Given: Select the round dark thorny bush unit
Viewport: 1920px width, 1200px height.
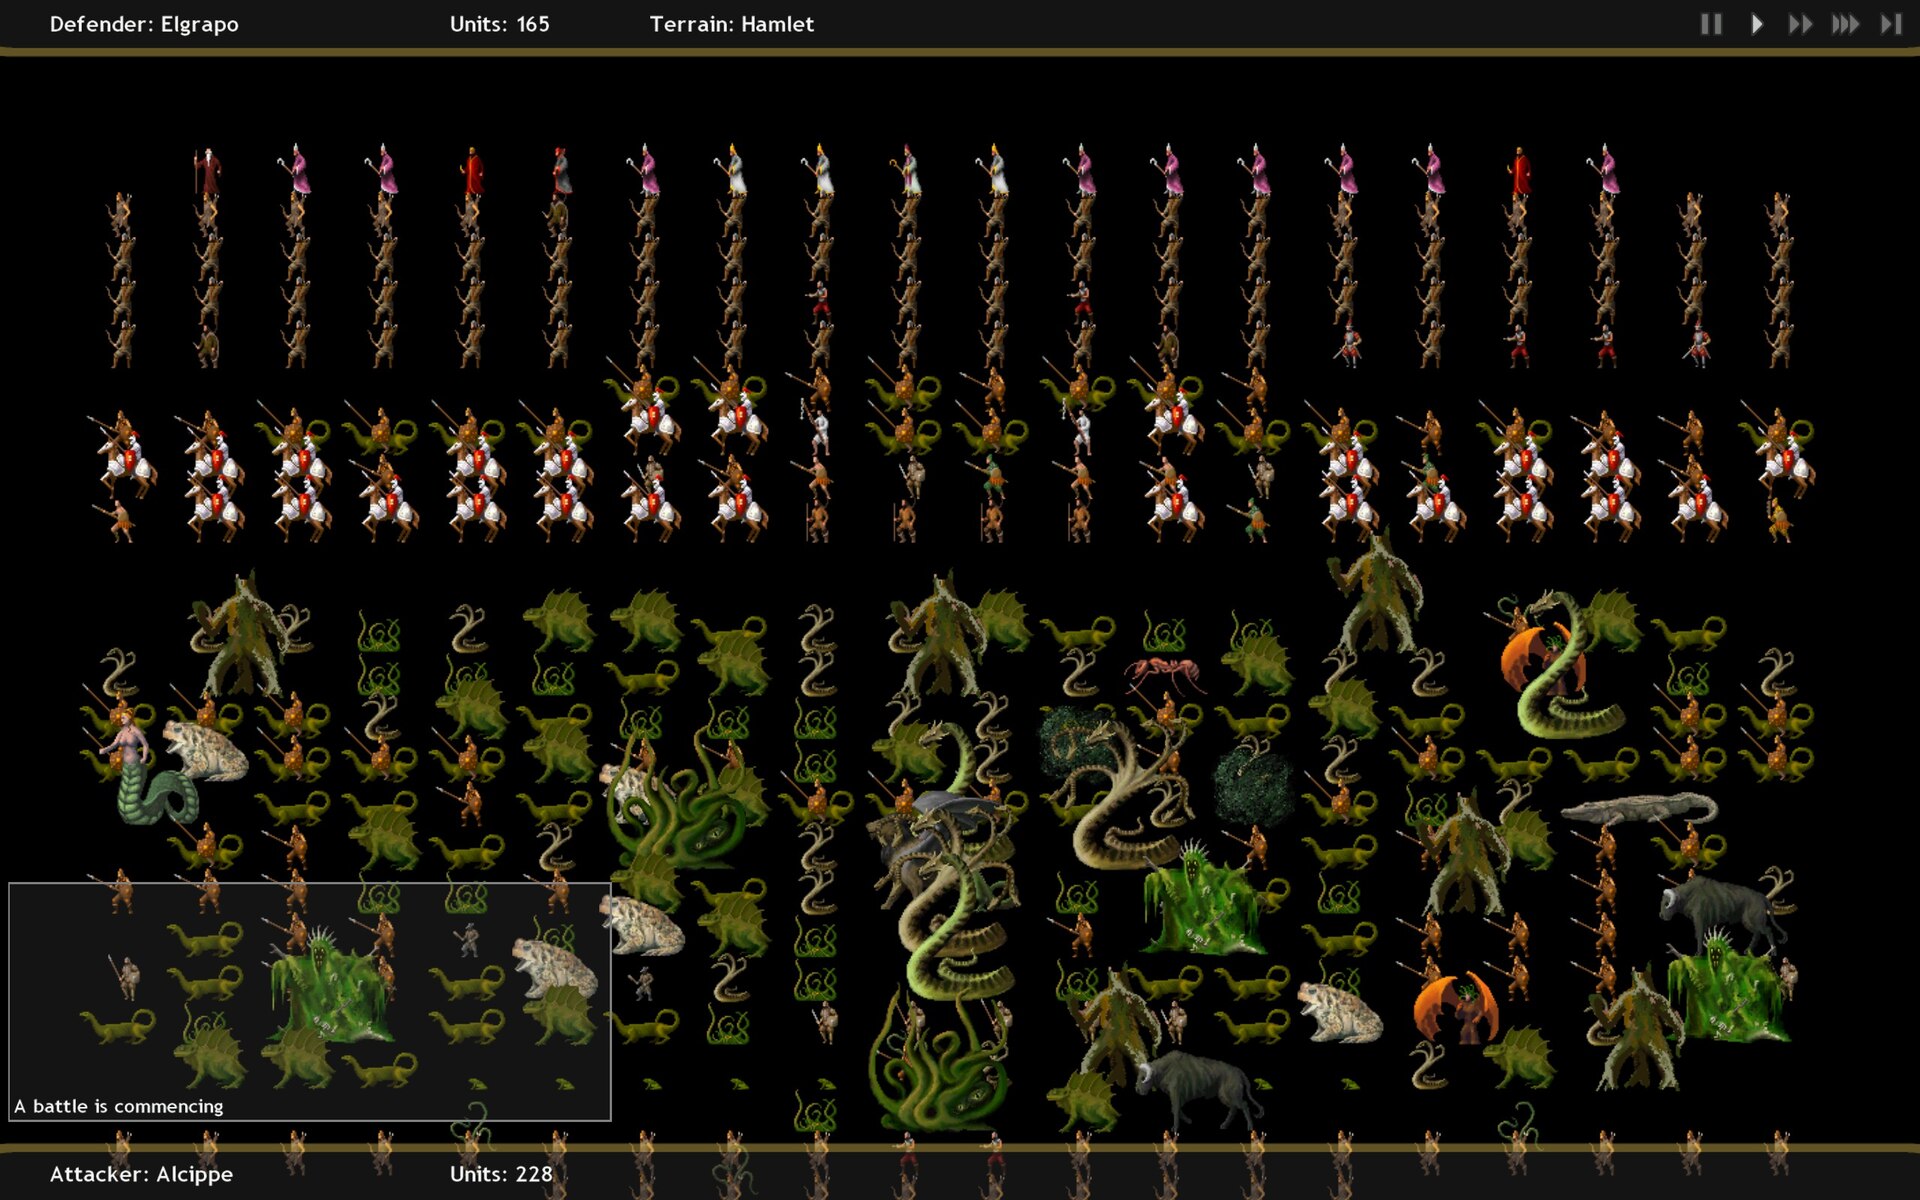Looking at the screenshot, I should click(x=1253, y=785).
